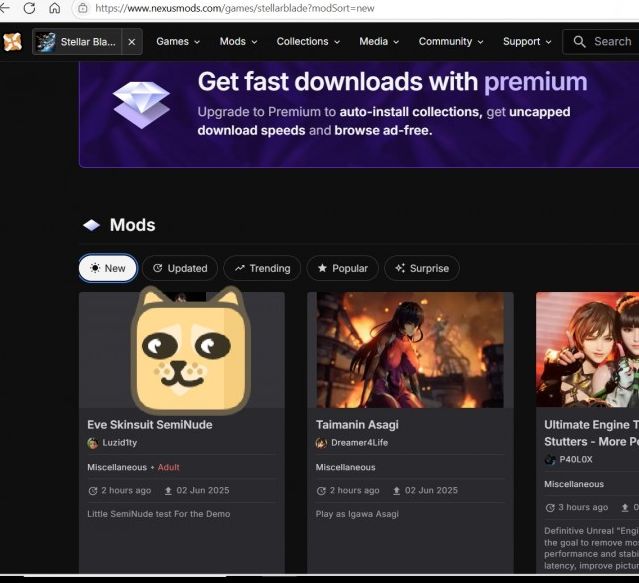Open Miscellaneous category on Taimanin Asagi card

(x=345, y=467)
